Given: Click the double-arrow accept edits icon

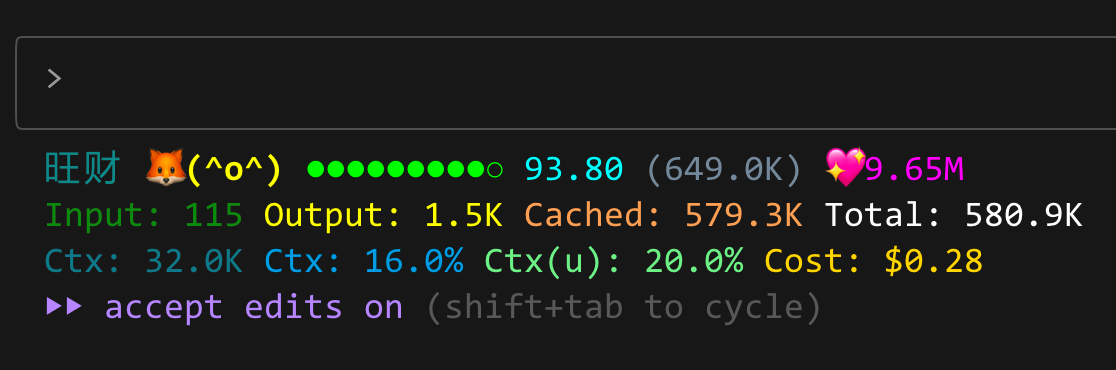Looking at the screenshot, I should [x=64, y=307].
